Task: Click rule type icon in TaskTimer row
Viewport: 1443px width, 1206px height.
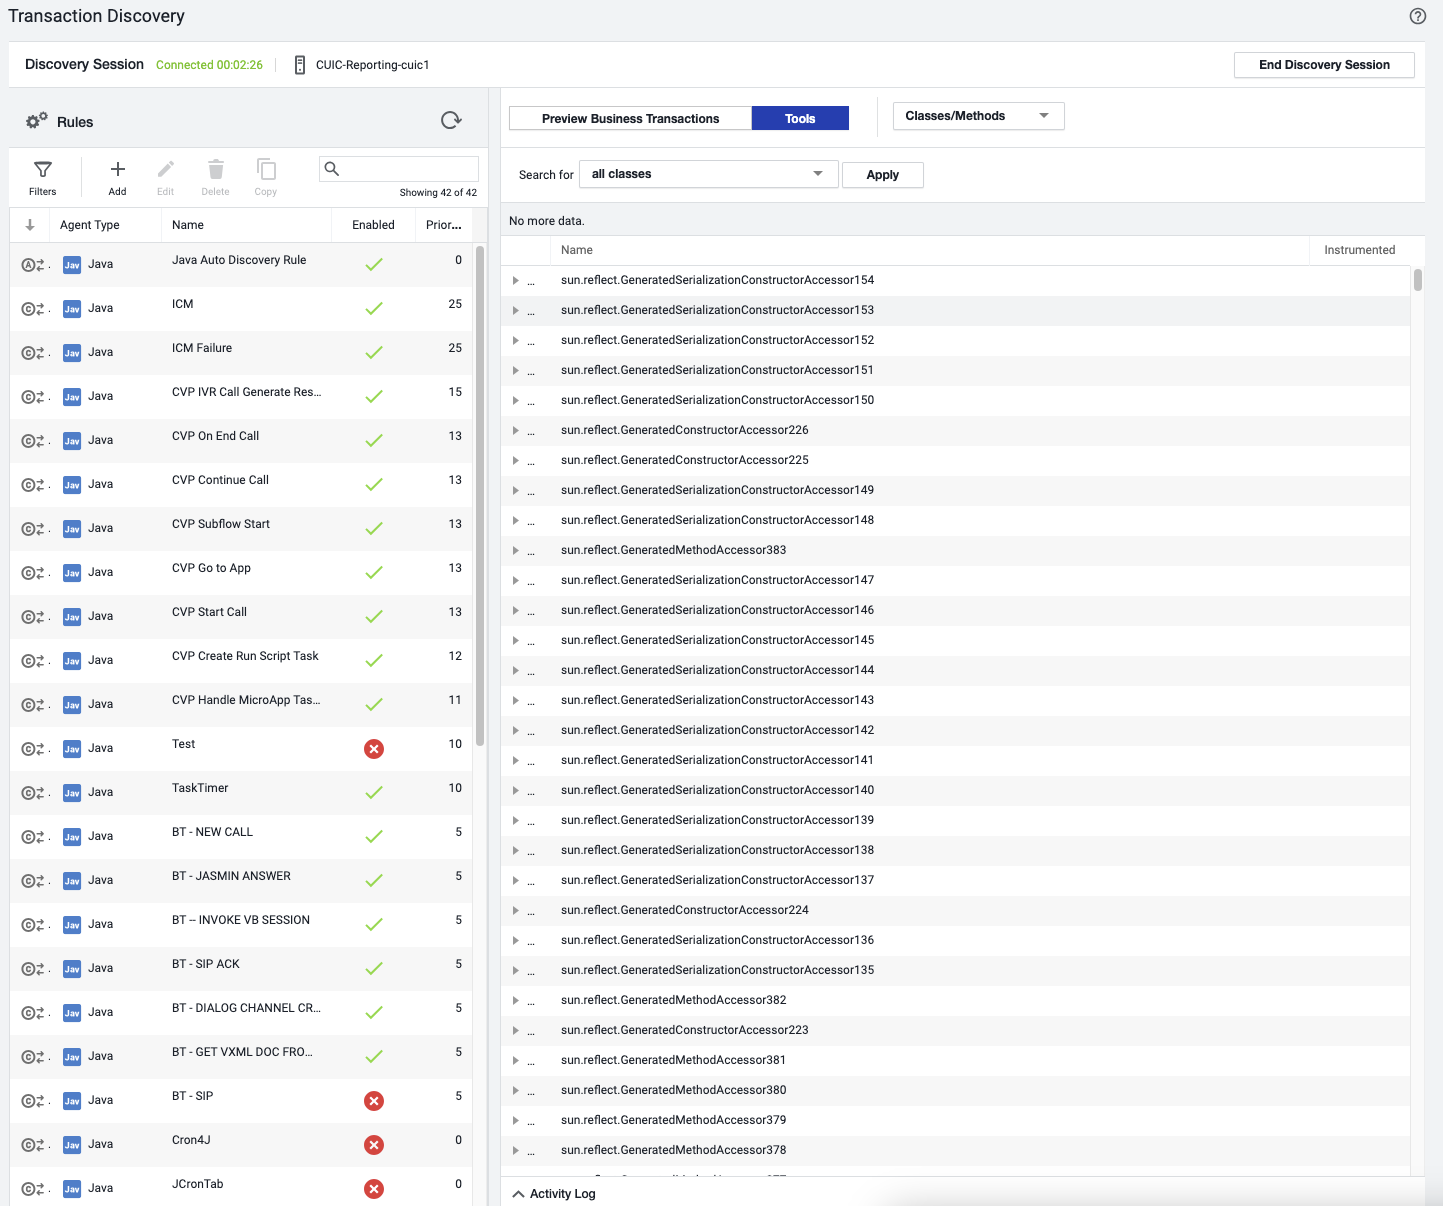Action: pos(34,793)
